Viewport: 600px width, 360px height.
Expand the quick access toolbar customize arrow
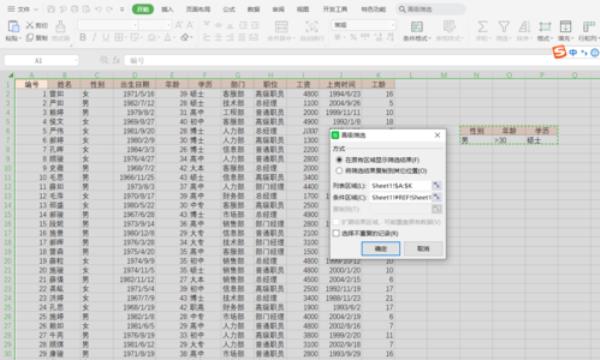tap(122, 9)
